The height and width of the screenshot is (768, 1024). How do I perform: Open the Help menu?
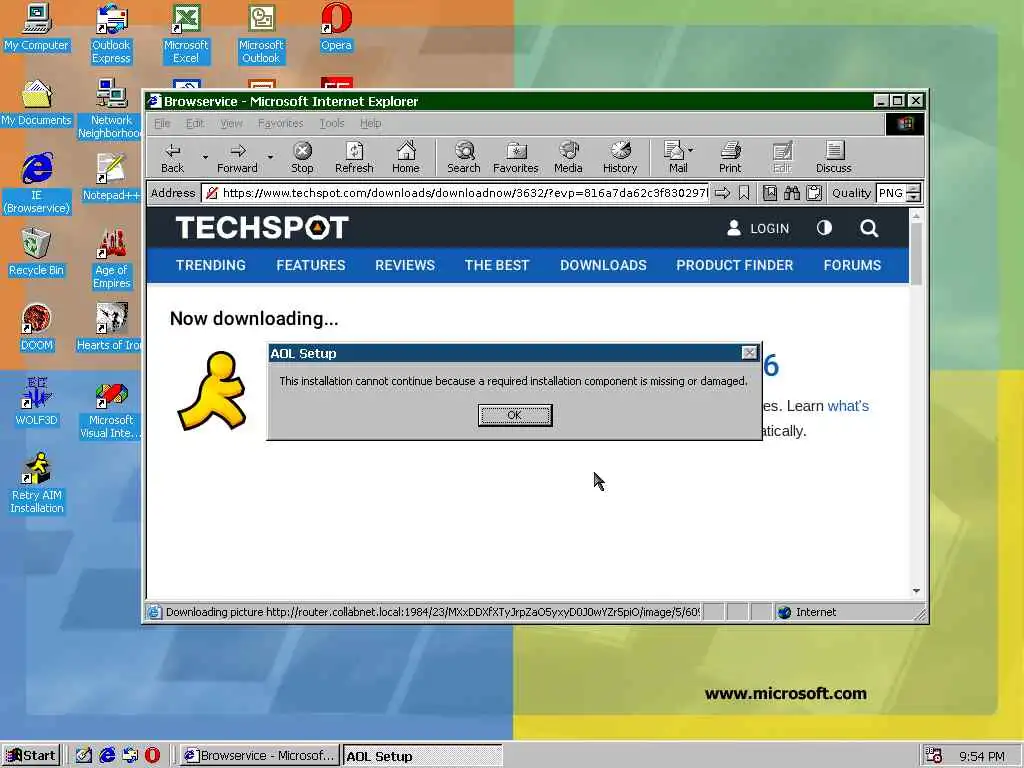(x=370, y=123)
